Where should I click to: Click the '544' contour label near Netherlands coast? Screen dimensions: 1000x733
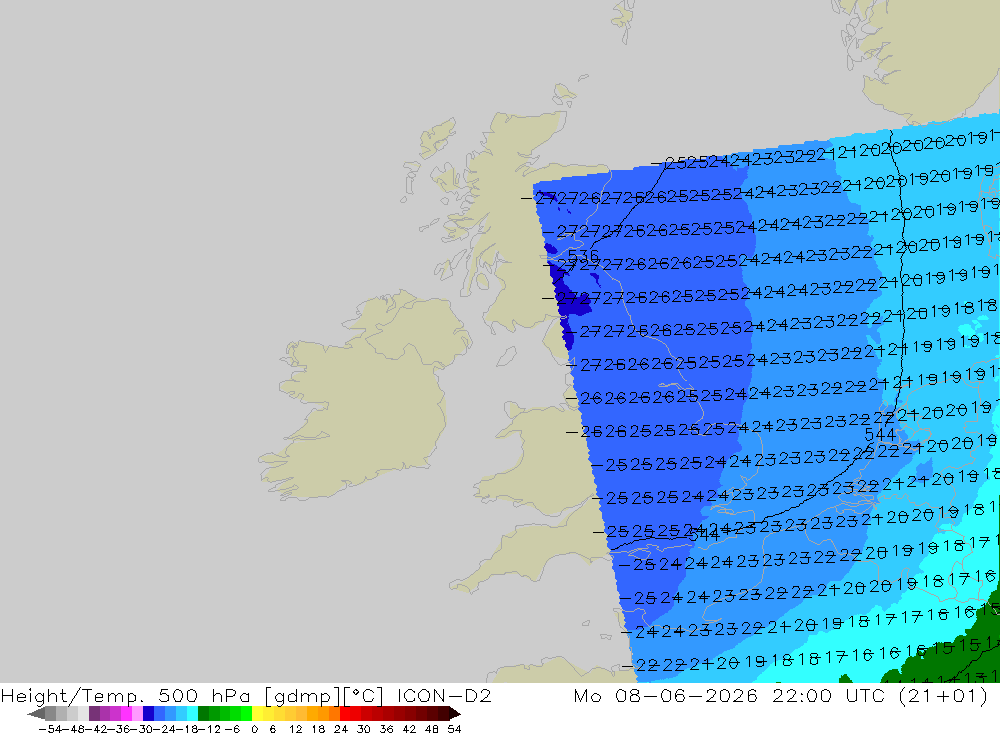[x=879, y=434]
